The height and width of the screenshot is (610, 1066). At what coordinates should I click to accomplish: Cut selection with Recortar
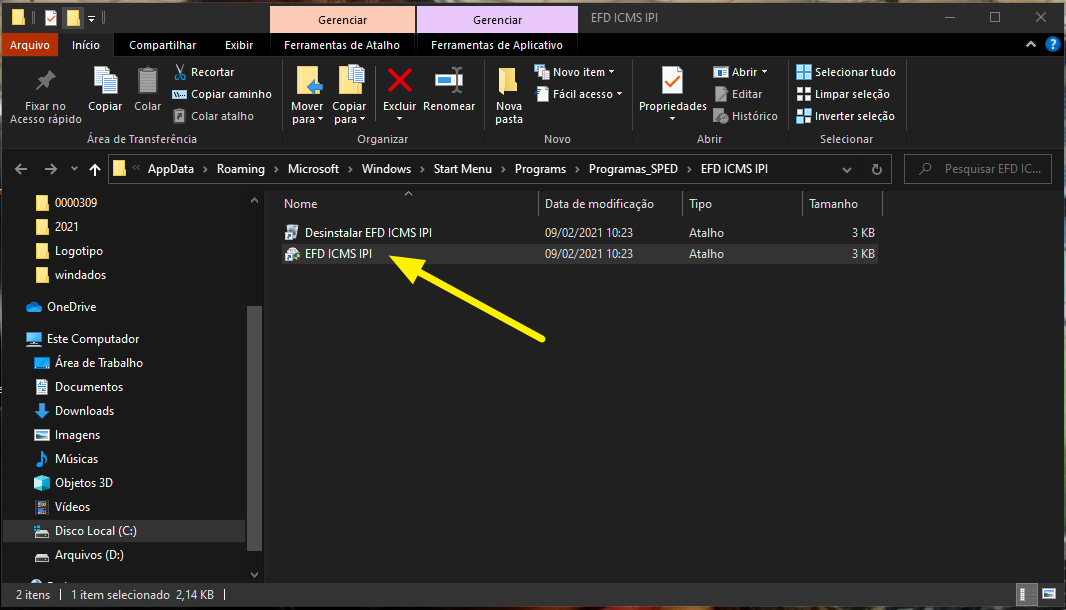204,72
